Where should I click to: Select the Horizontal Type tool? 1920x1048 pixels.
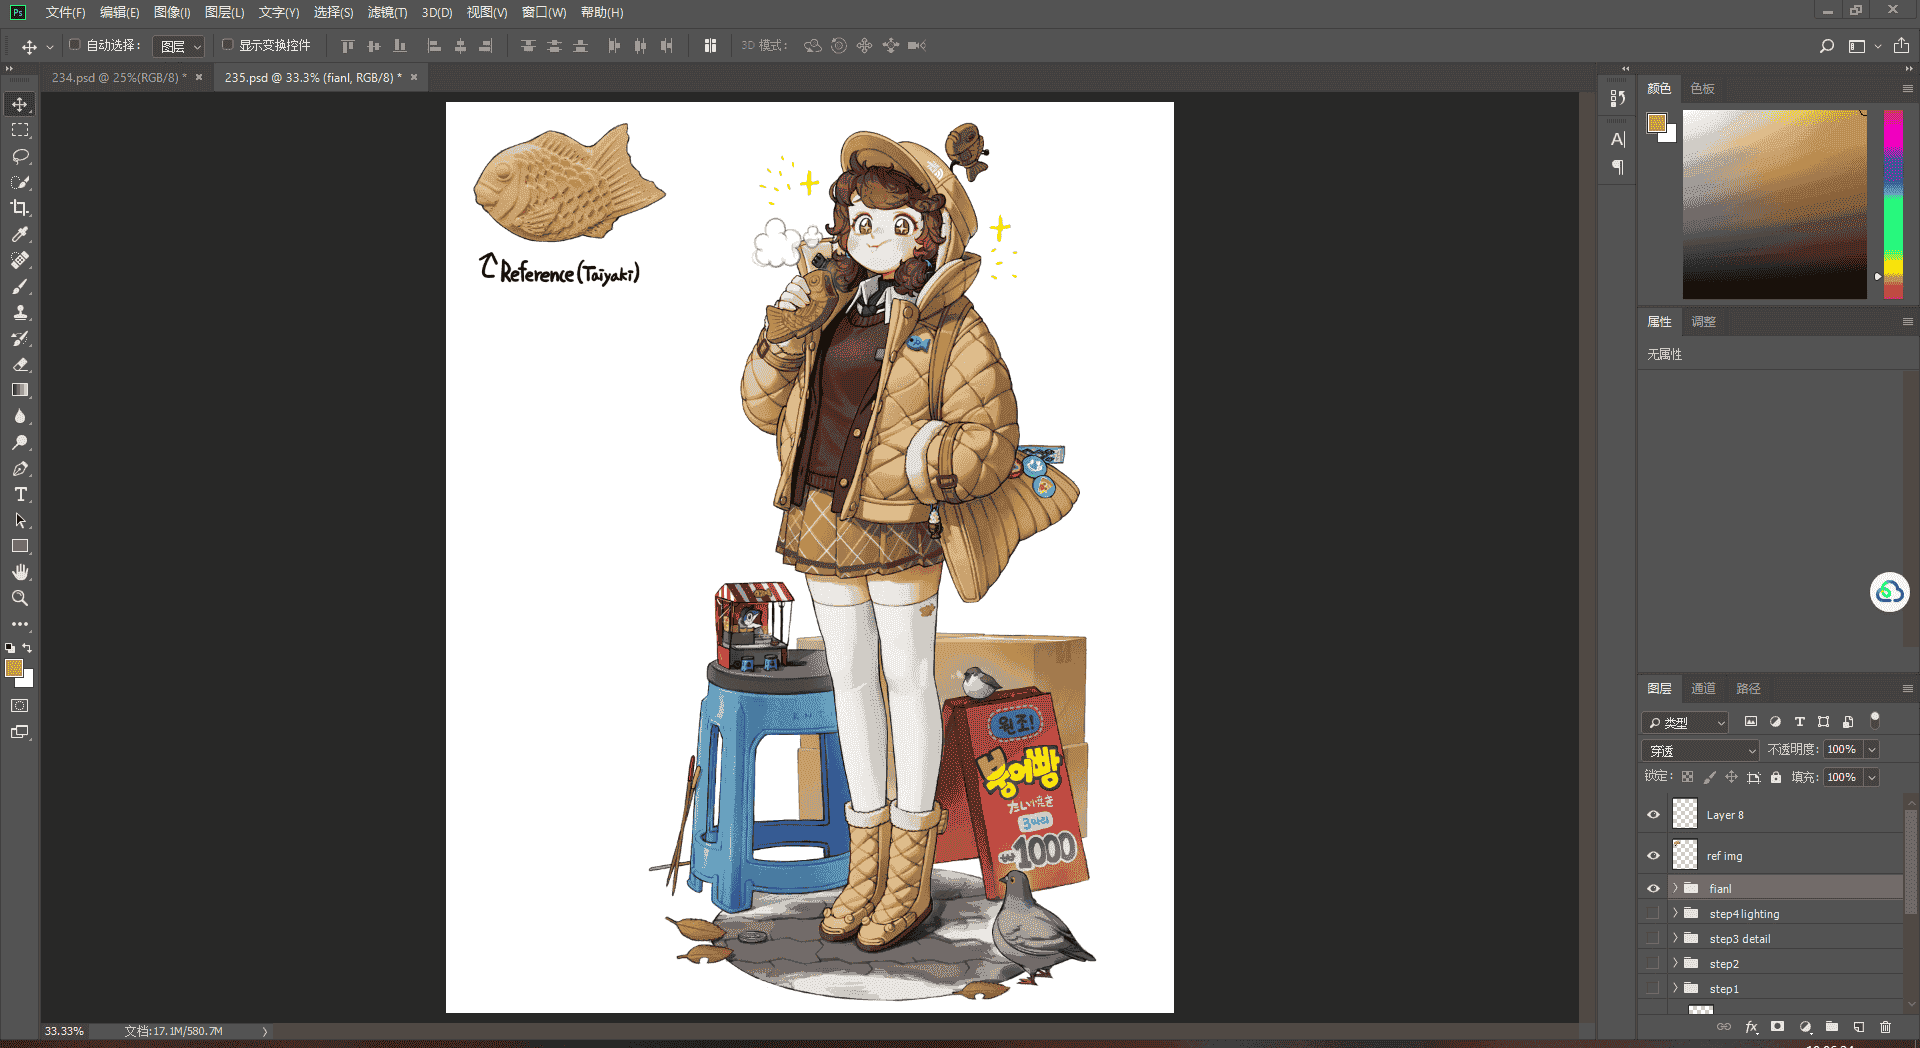pyautogui.click(x=20, y=494)
